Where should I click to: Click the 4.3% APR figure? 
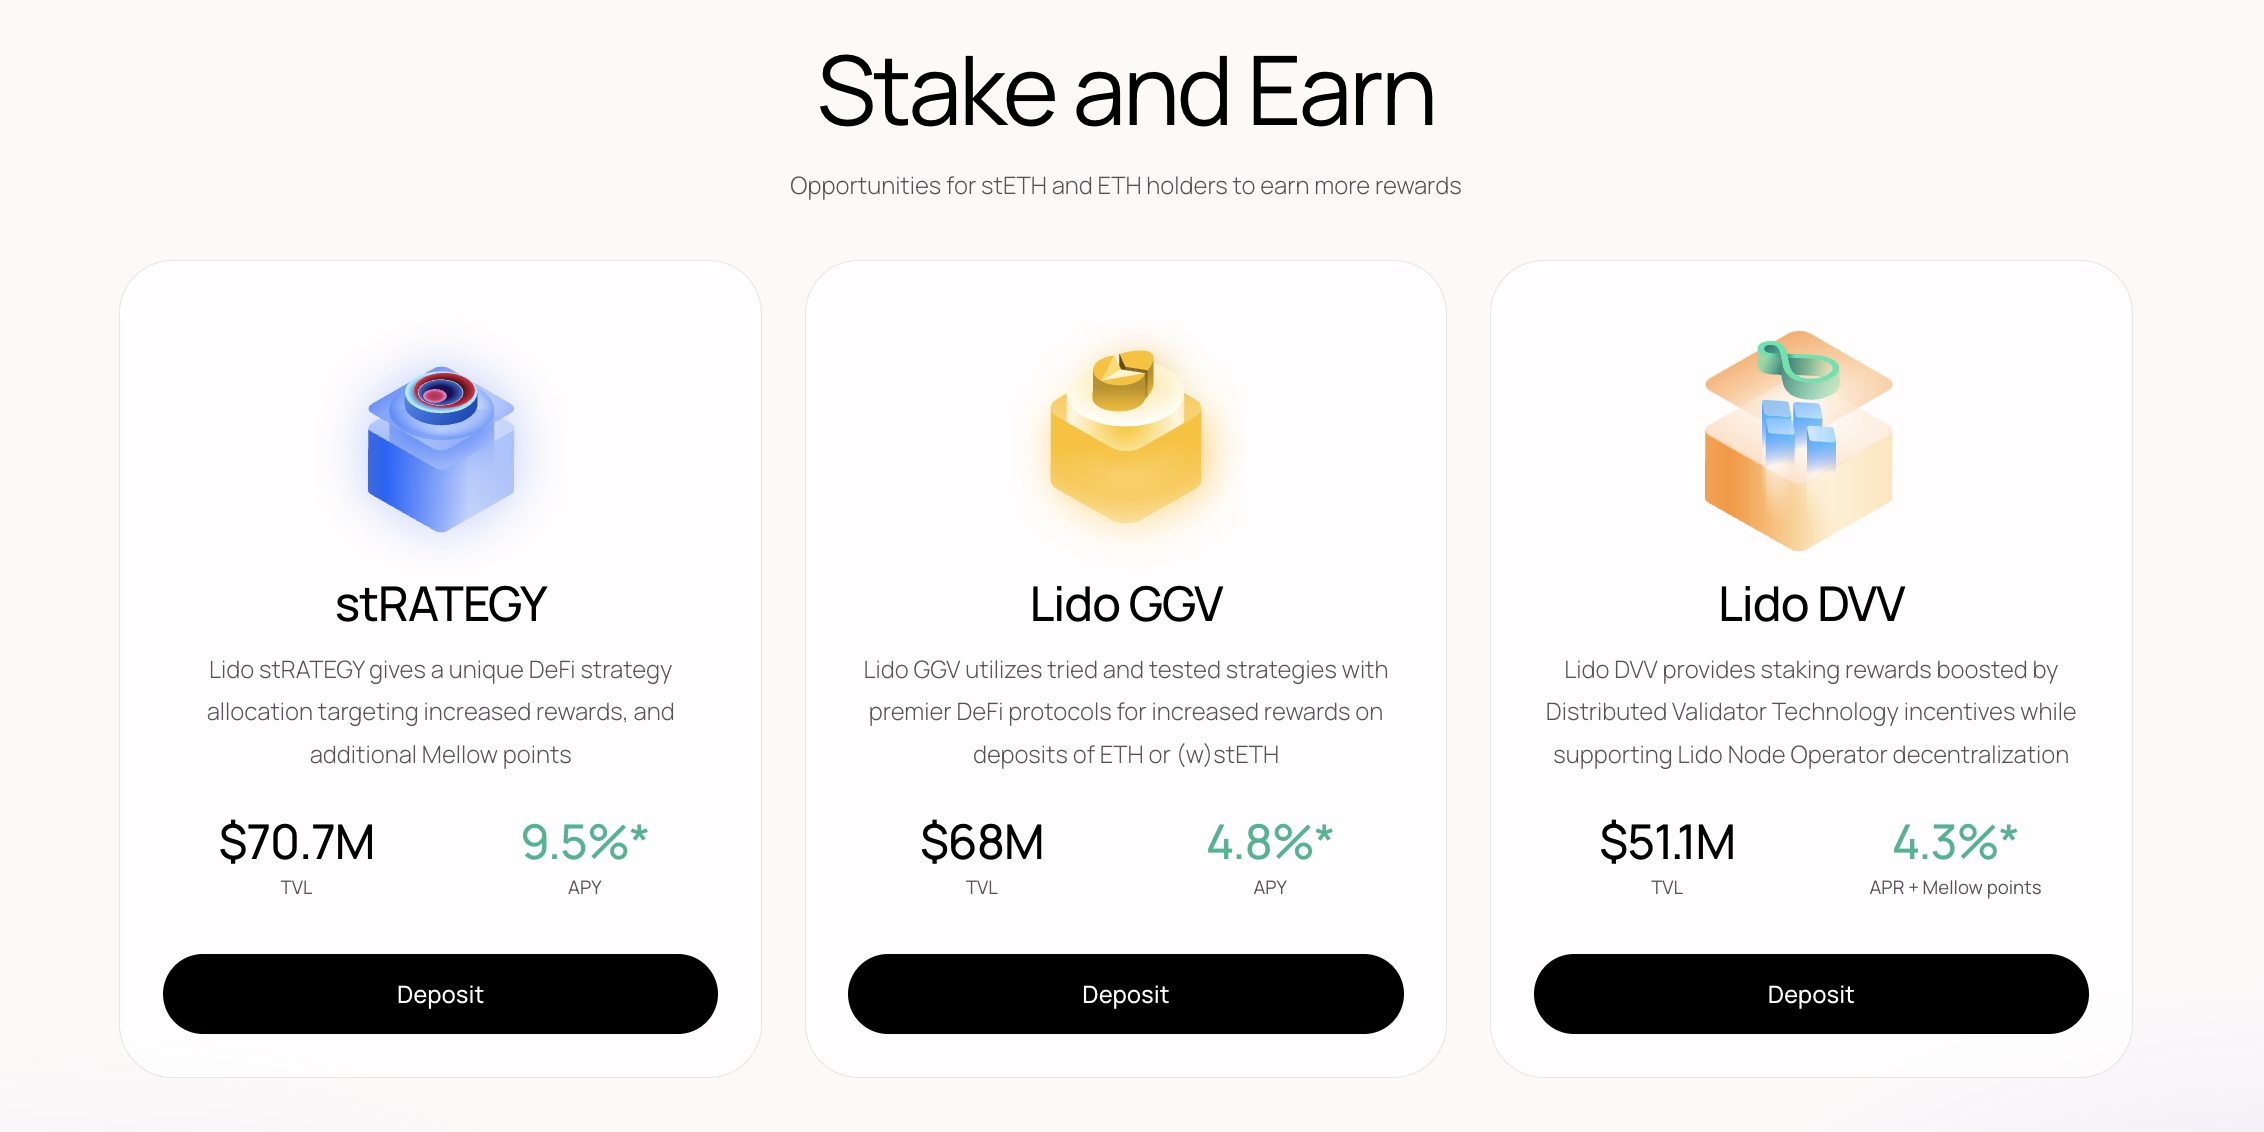[1954, 842]
